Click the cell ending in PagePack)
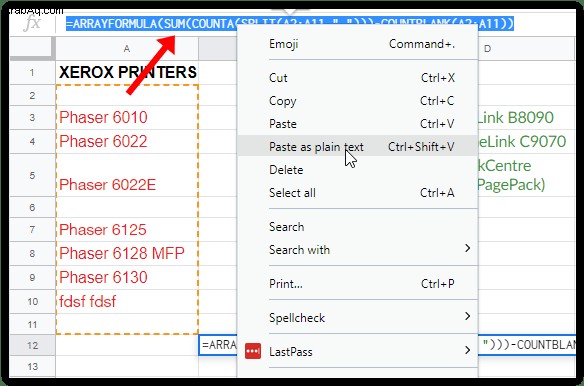Screen dimensions: 584x386 526,175
